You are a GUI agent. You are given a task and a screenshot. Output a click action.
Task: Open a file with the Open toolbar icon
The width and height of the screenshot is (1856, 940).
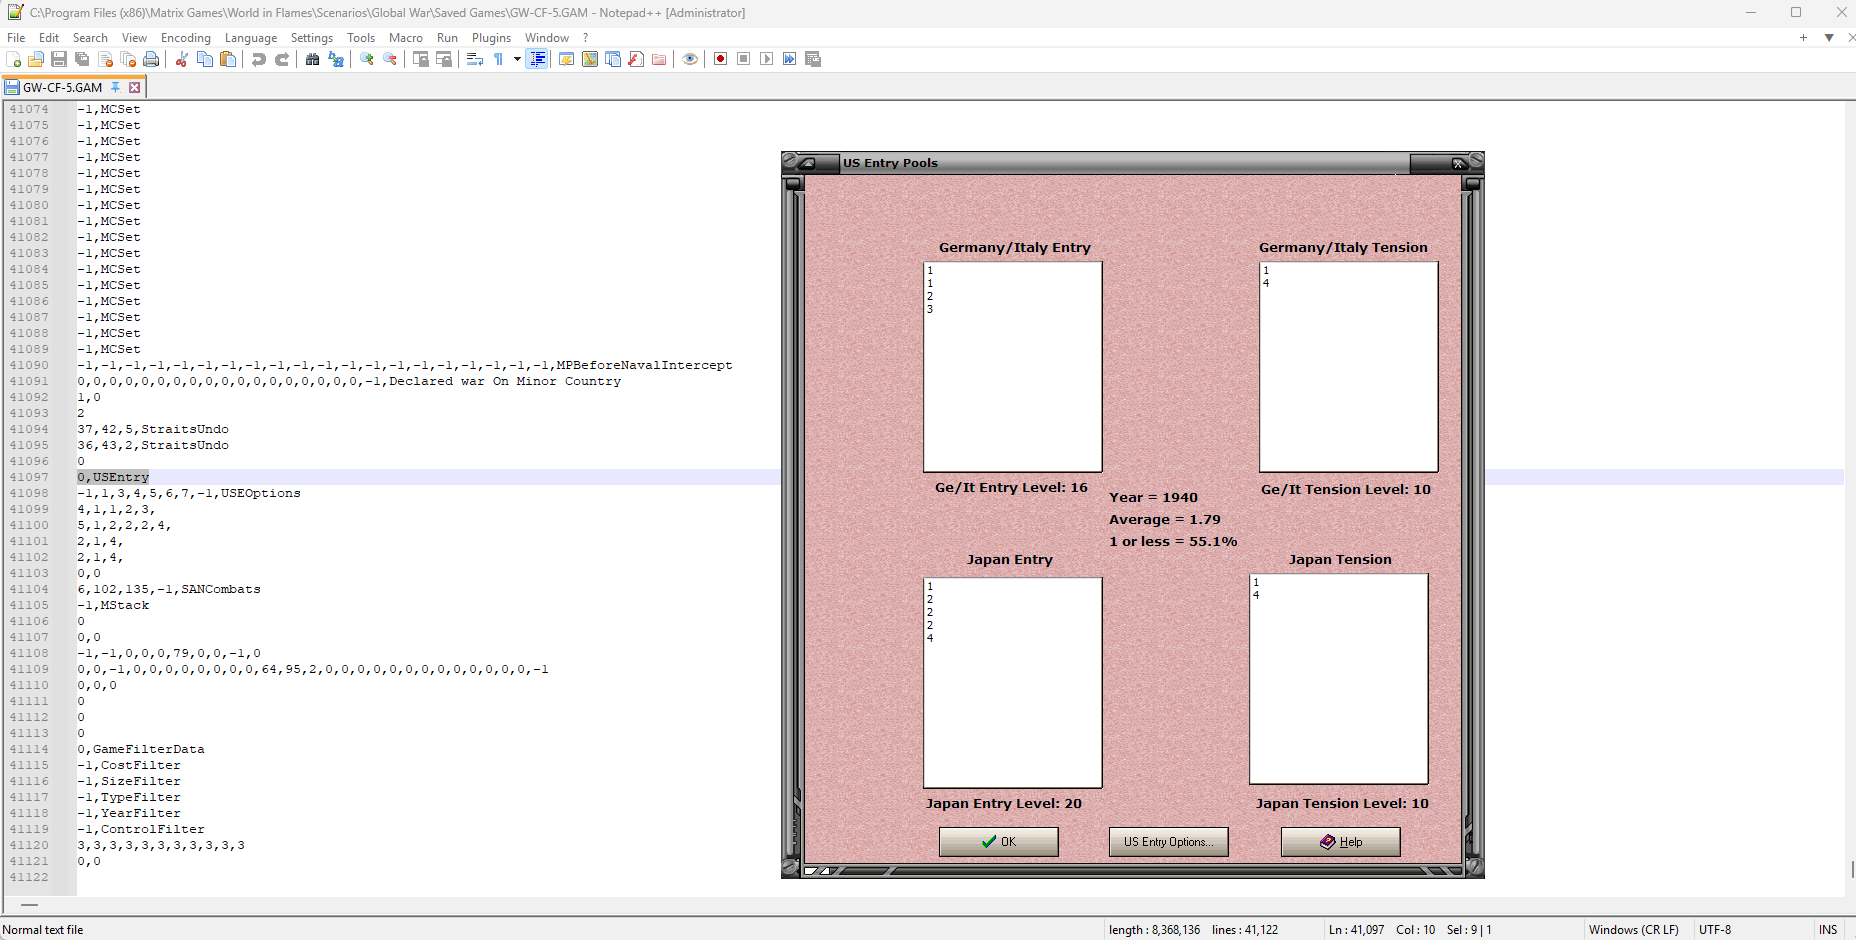[x=35, y=59]
